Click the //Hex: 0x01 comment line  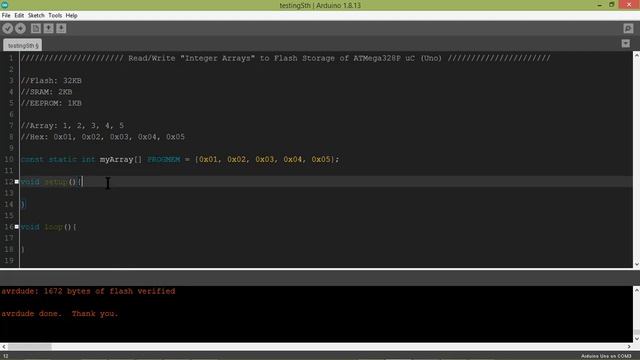(103, 137)
